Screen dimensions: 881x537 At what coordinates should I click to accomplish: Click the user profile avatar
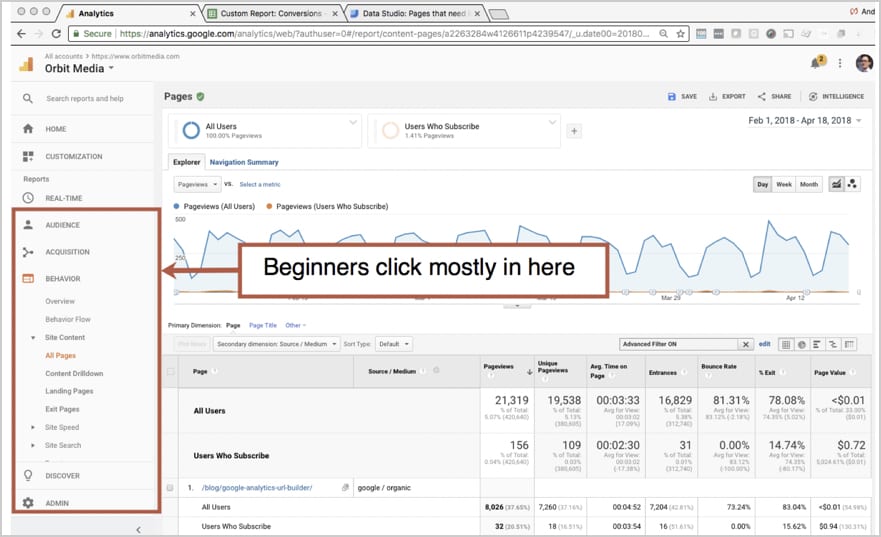point(864,63)
